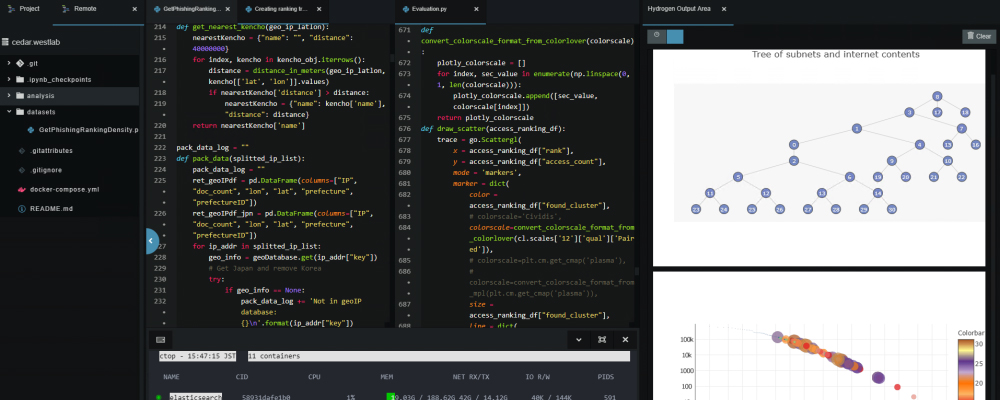Open the GetPhishingRanking editor tab
This screenshot has height=400, width=1000.
pos(192,10)
